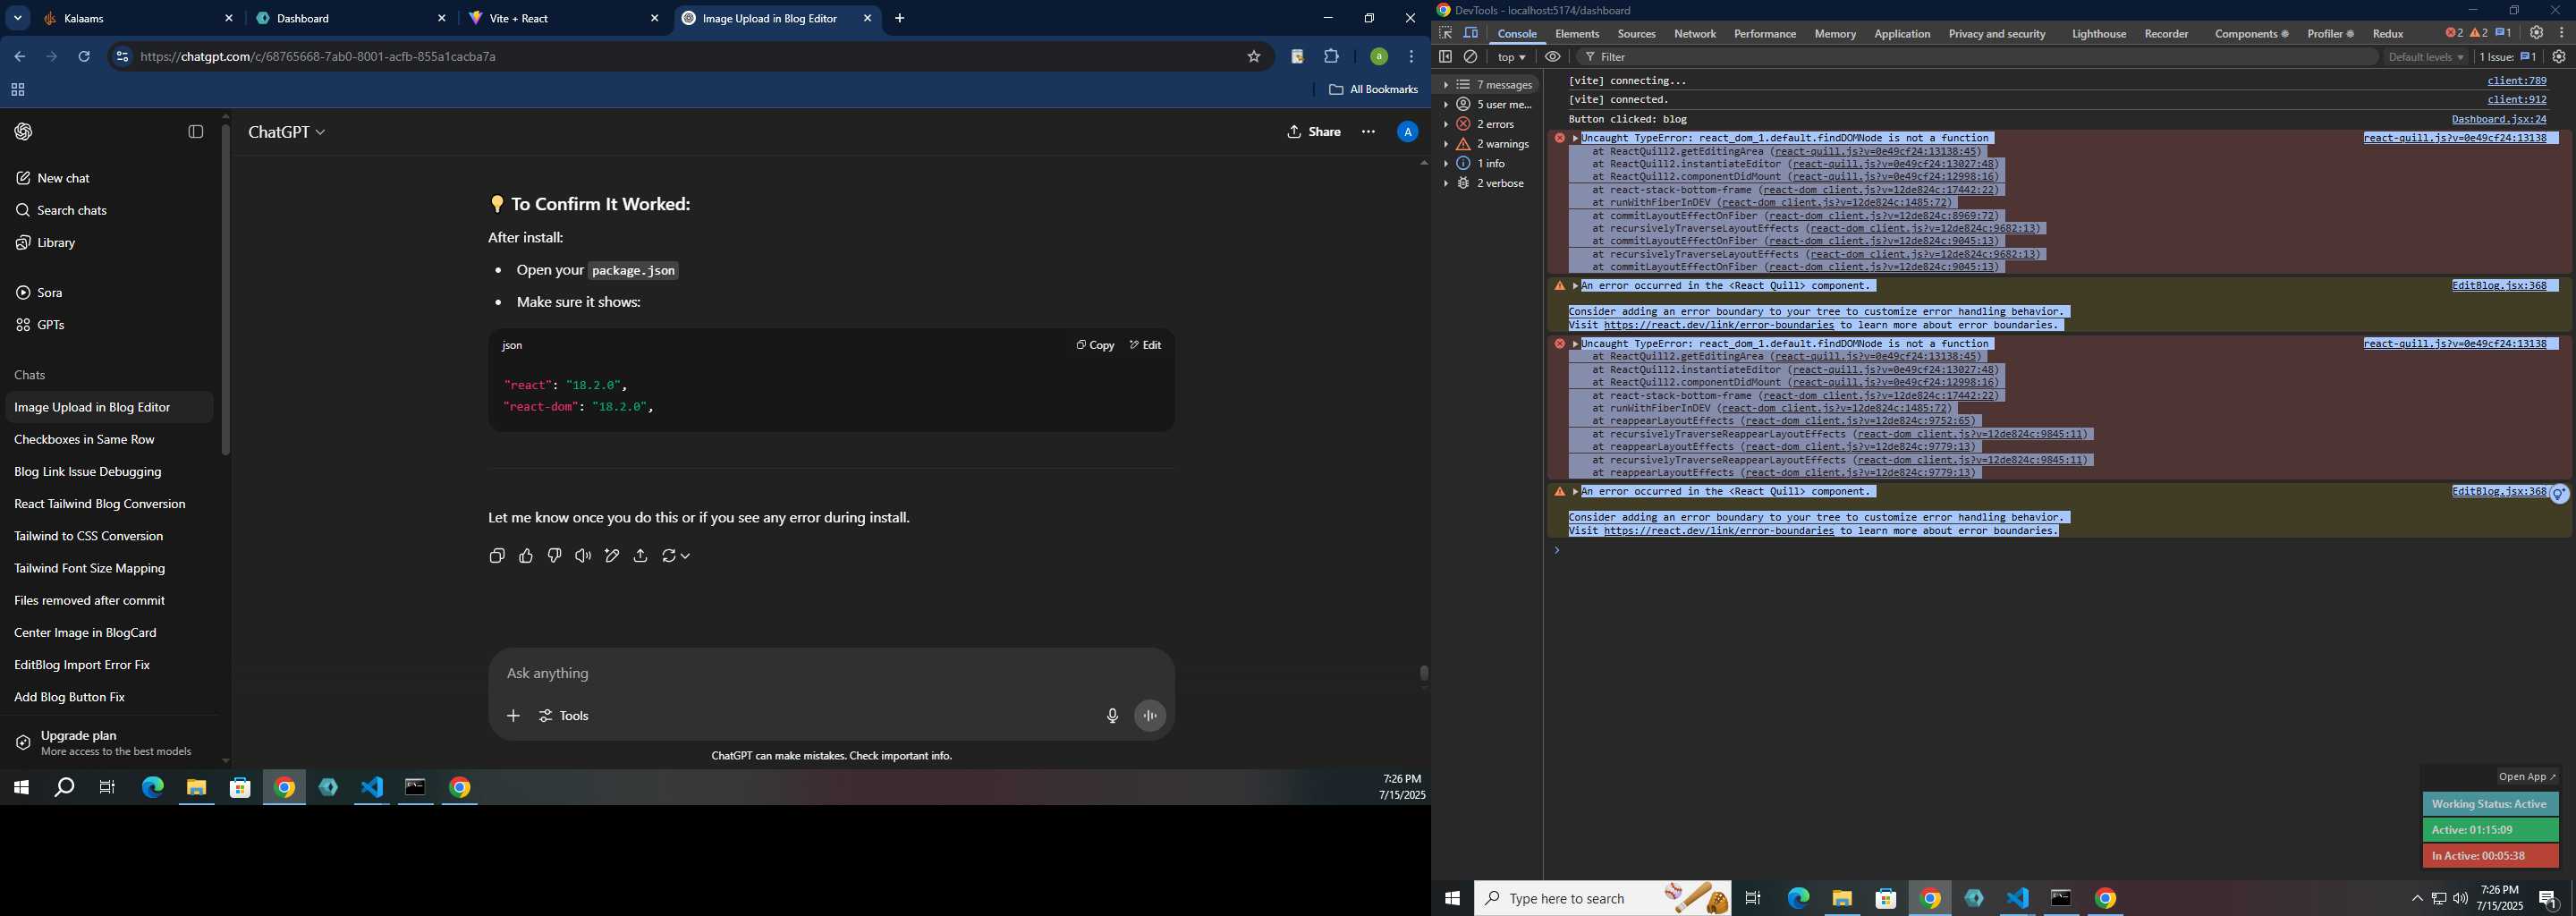Image resolution: width=2576 pixels, height=916 pixels.
Task: Click the volume icon in system tray
Action: [2460, 898]
